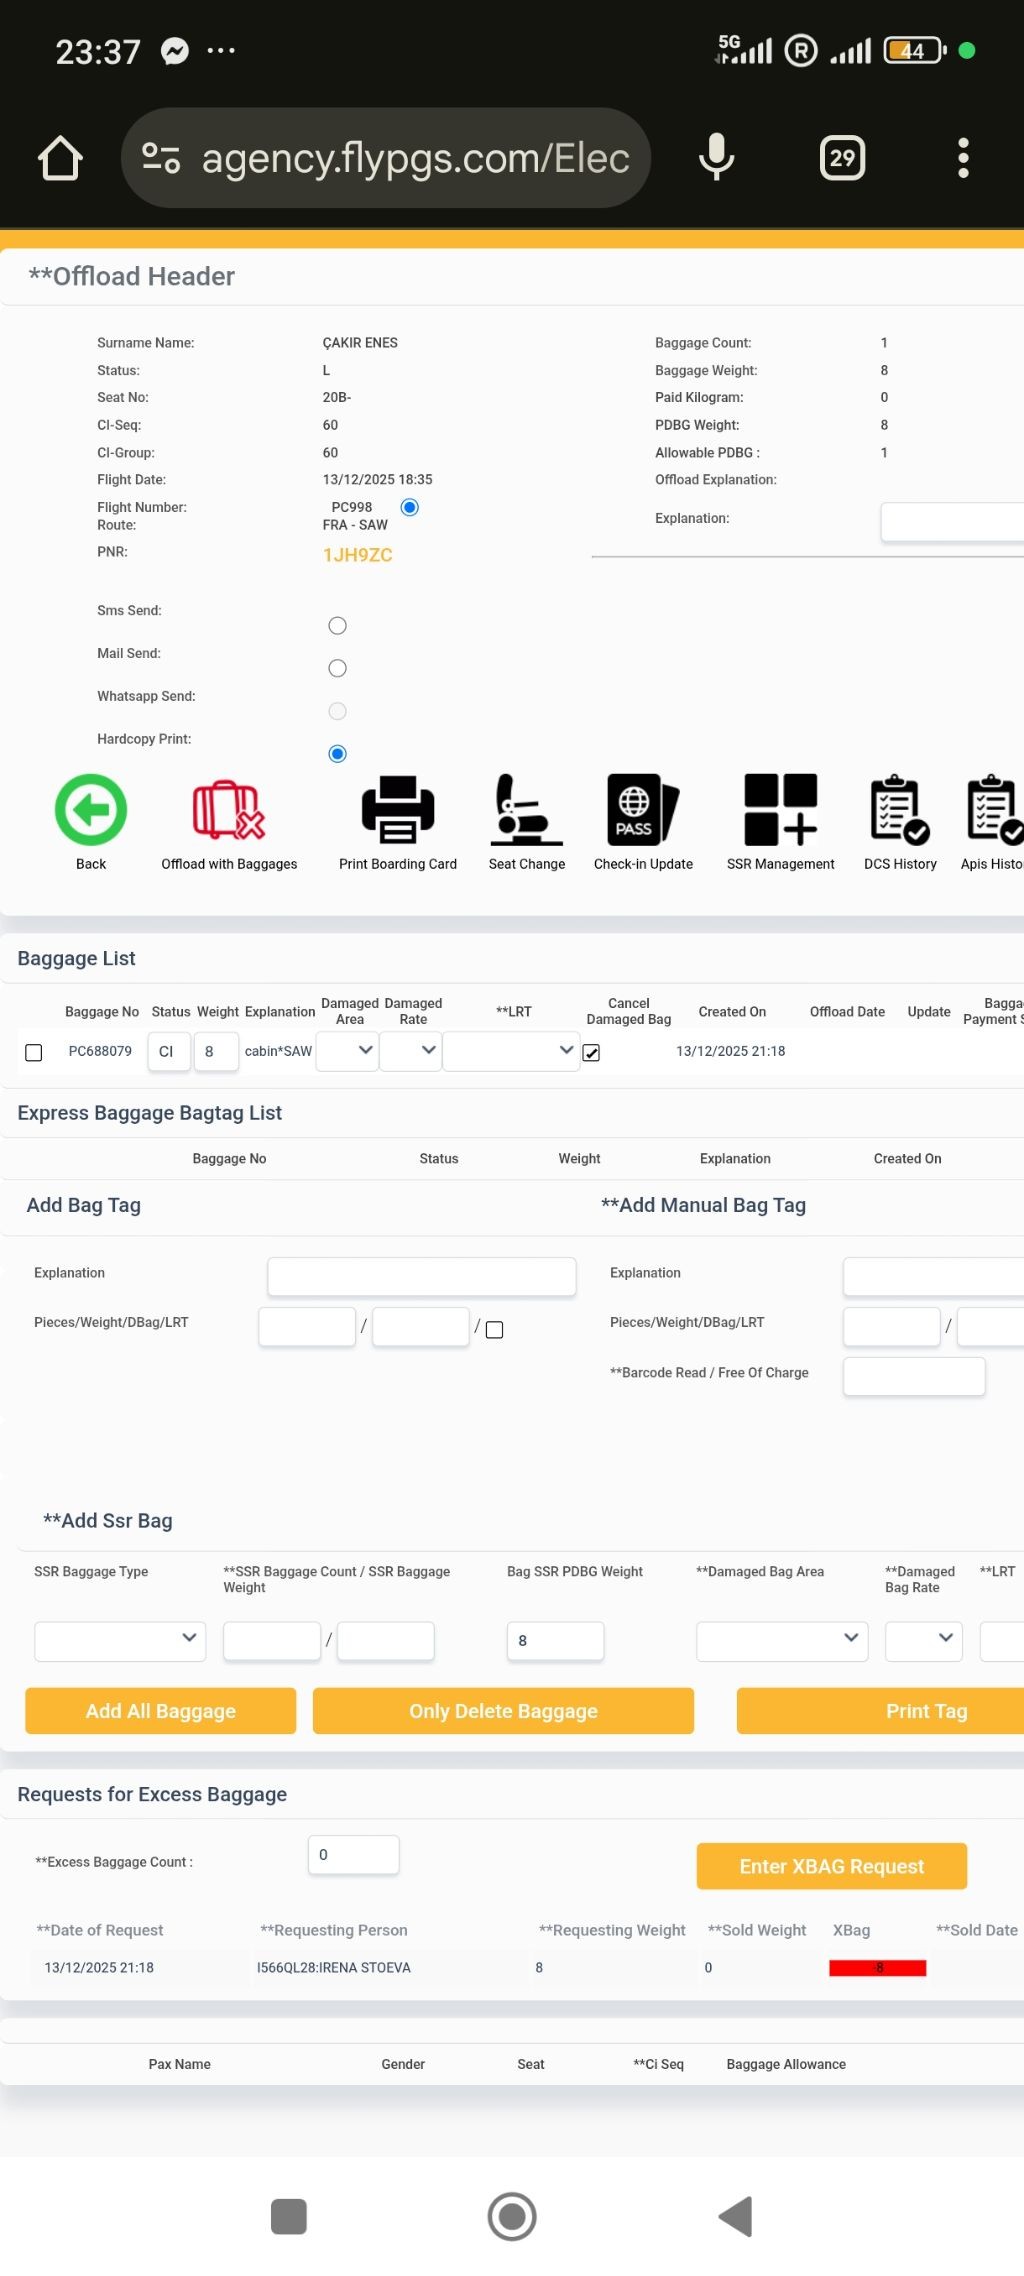Viewport: 1024px width, 2276px height.
Task: Expand the **Damaged Bag Area dropdown
Action: pos(781,1641)
